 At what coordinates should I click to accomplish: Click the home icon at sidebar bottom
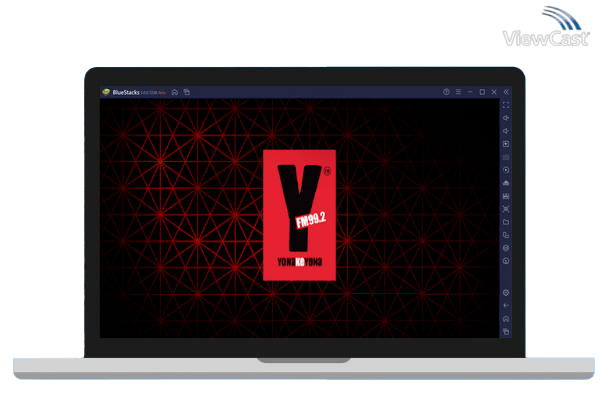506,319
